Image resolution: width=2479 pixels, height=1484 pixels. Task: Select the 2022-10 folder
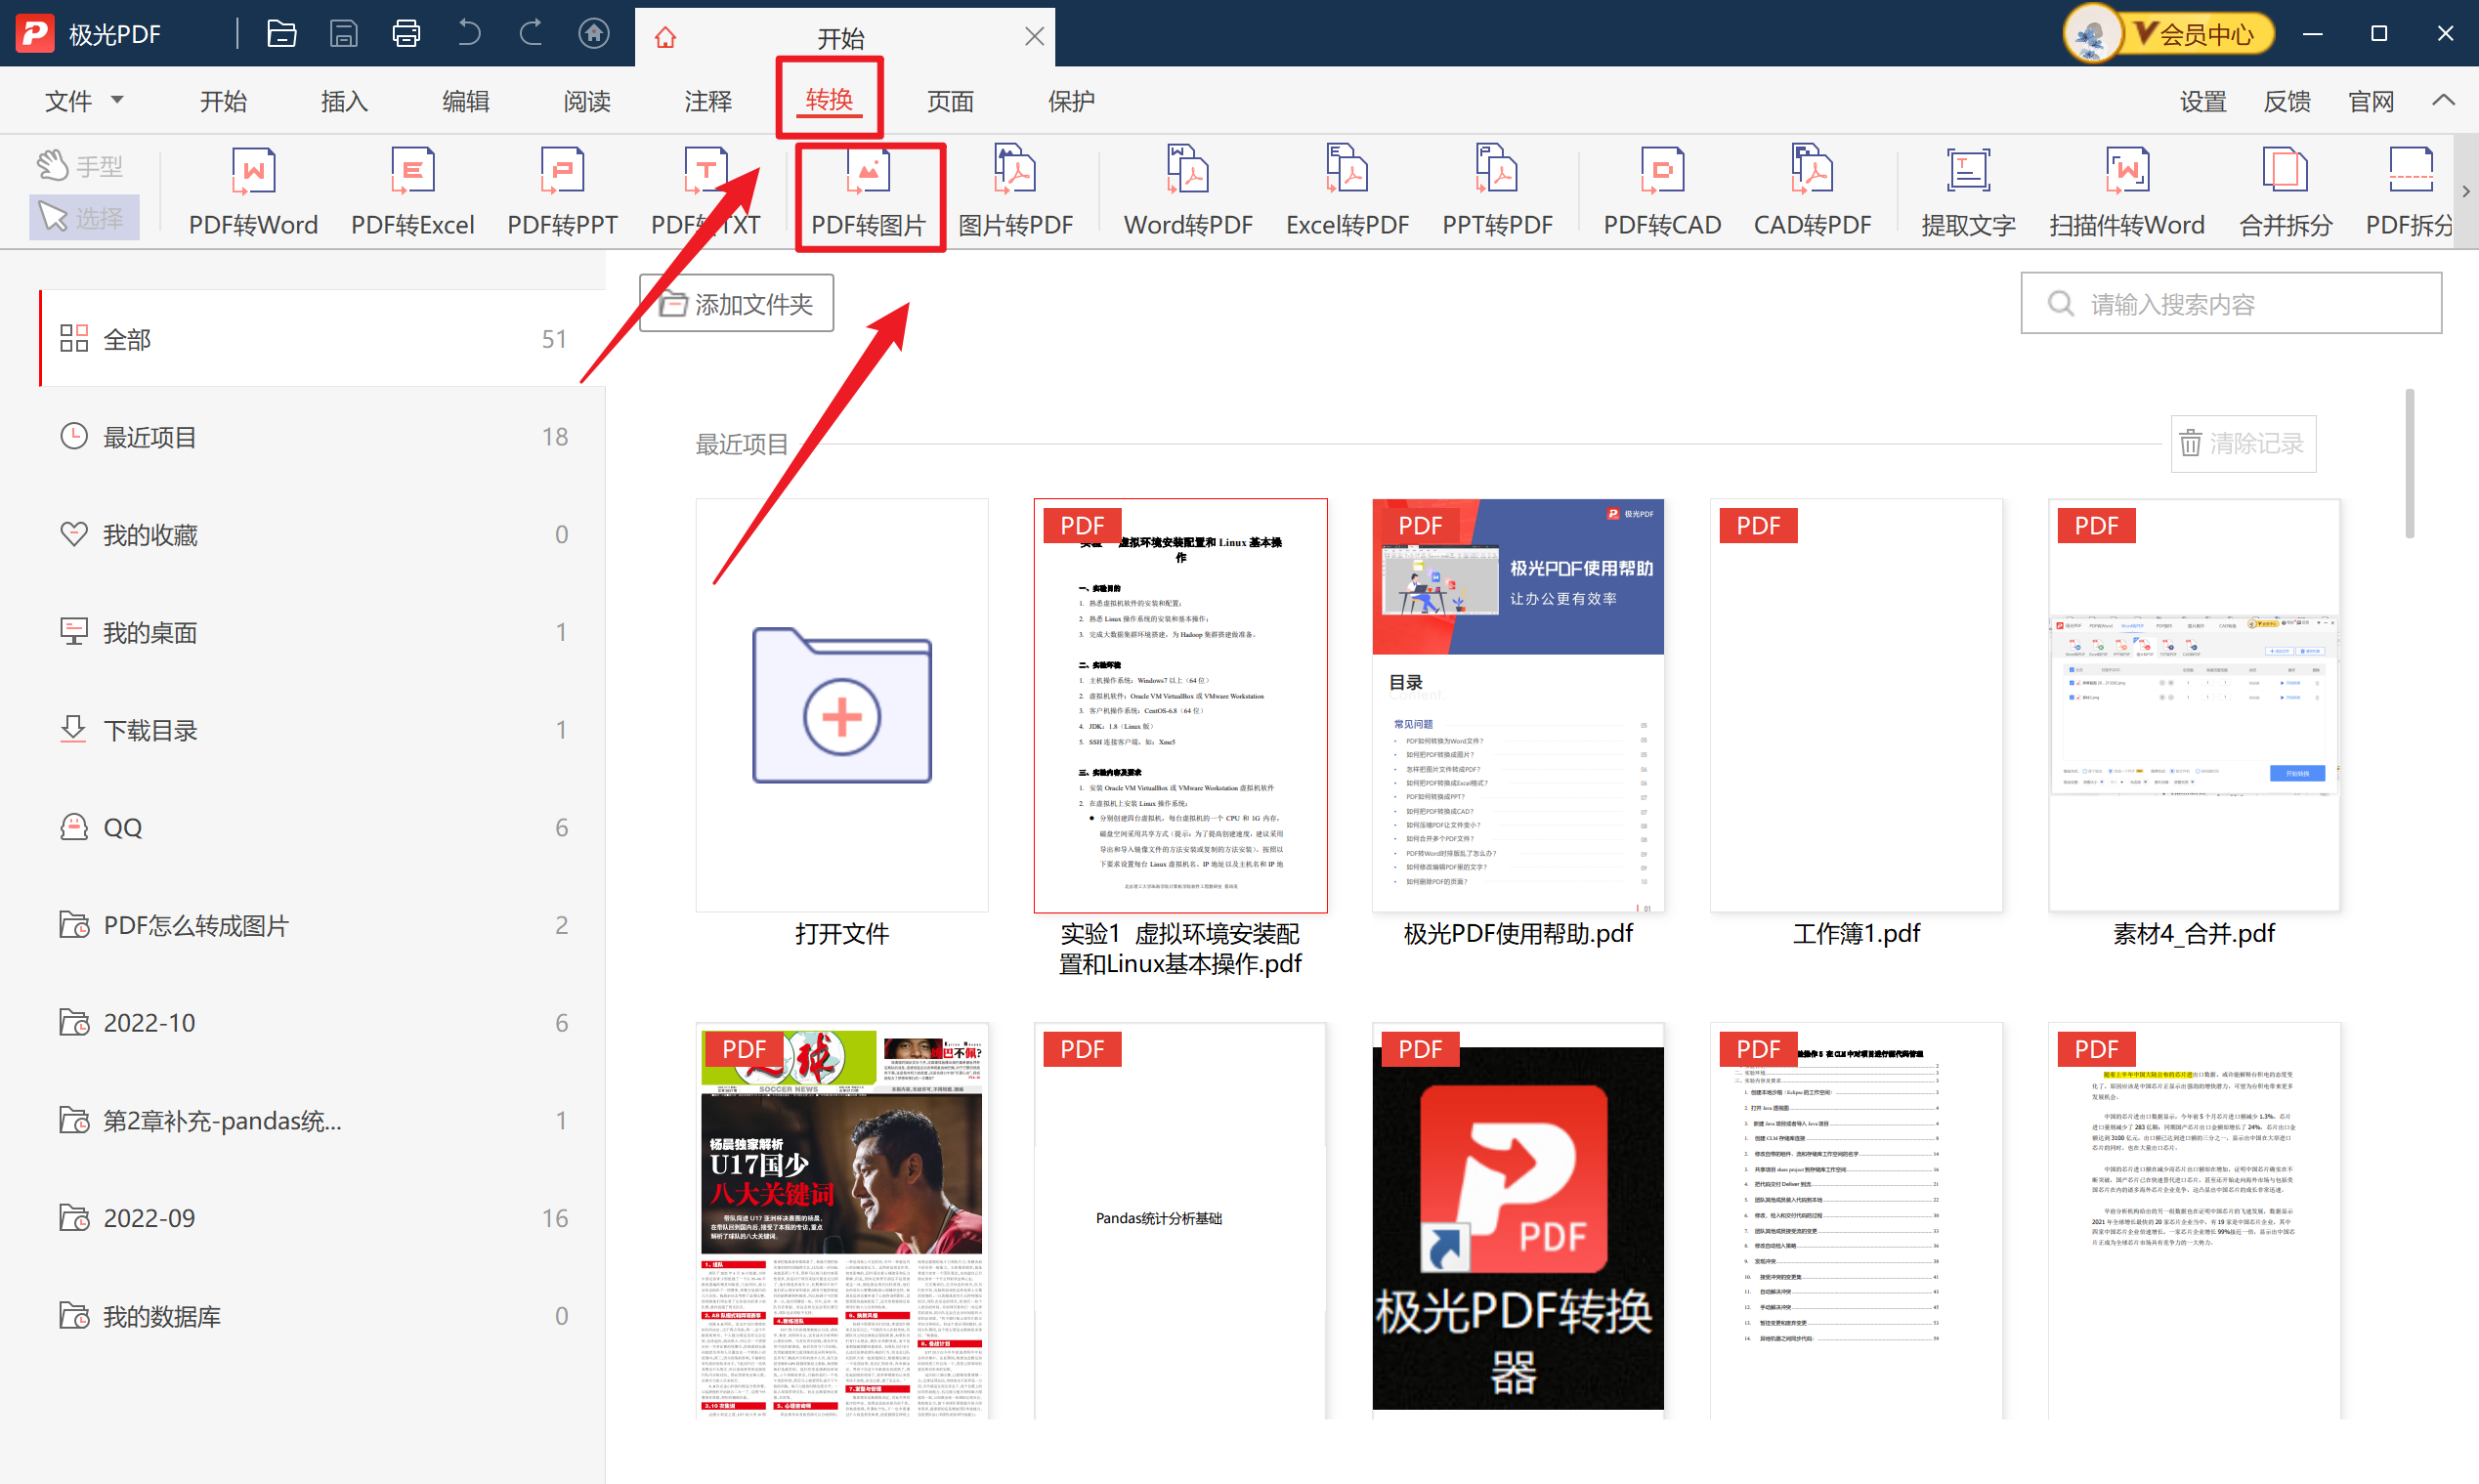tap(322, 1023)
